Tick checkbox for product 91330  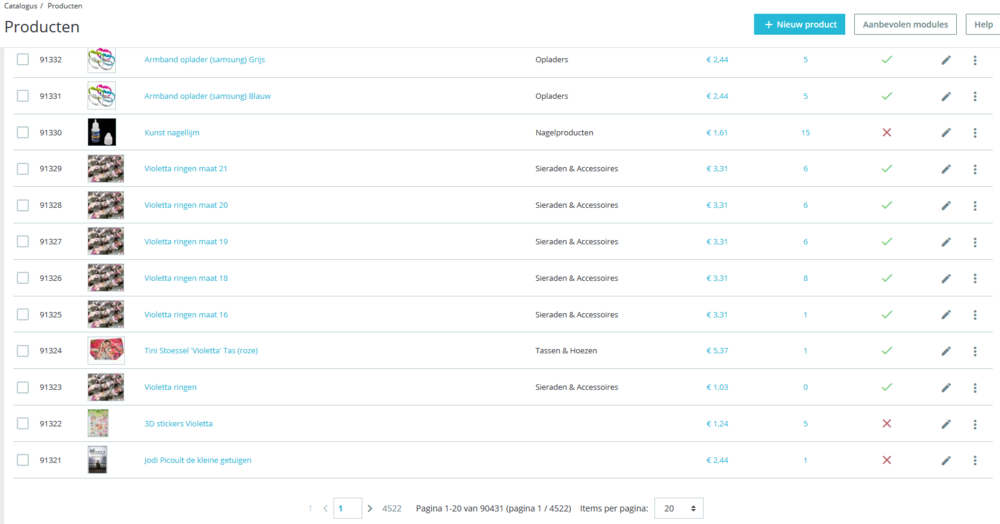(x=23, y=132)
